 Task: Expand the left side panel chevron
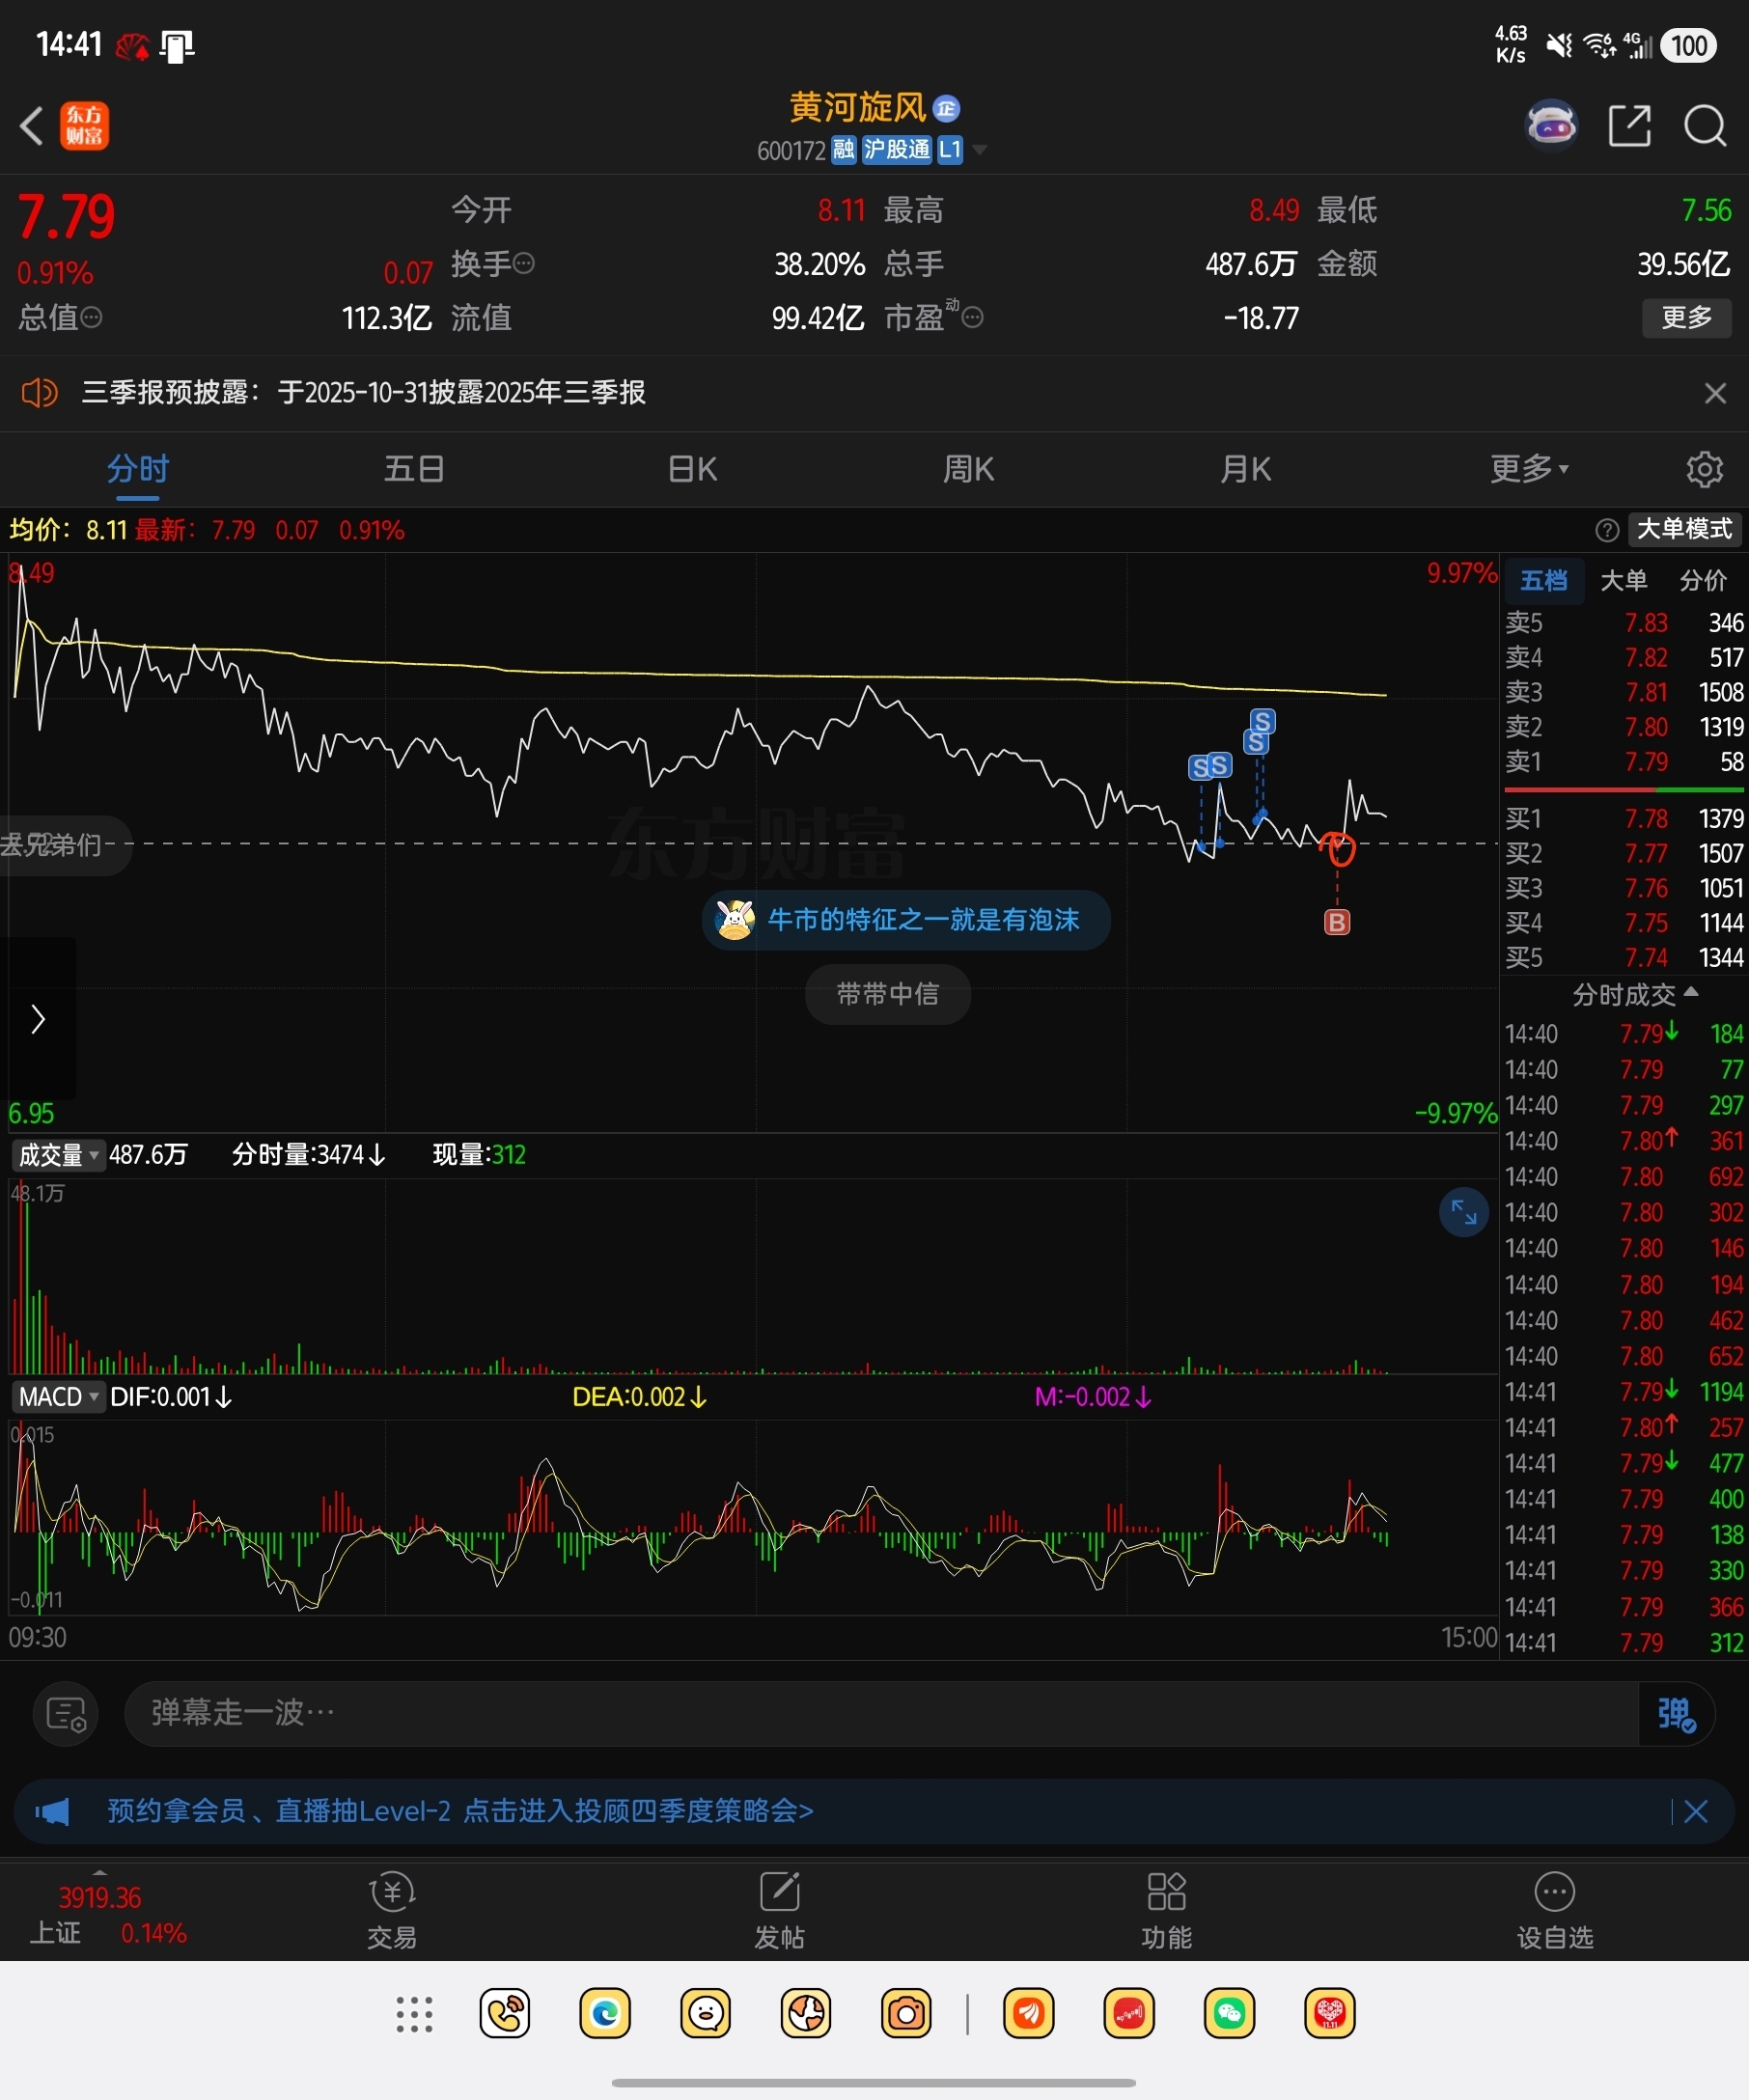point(38,1020)
